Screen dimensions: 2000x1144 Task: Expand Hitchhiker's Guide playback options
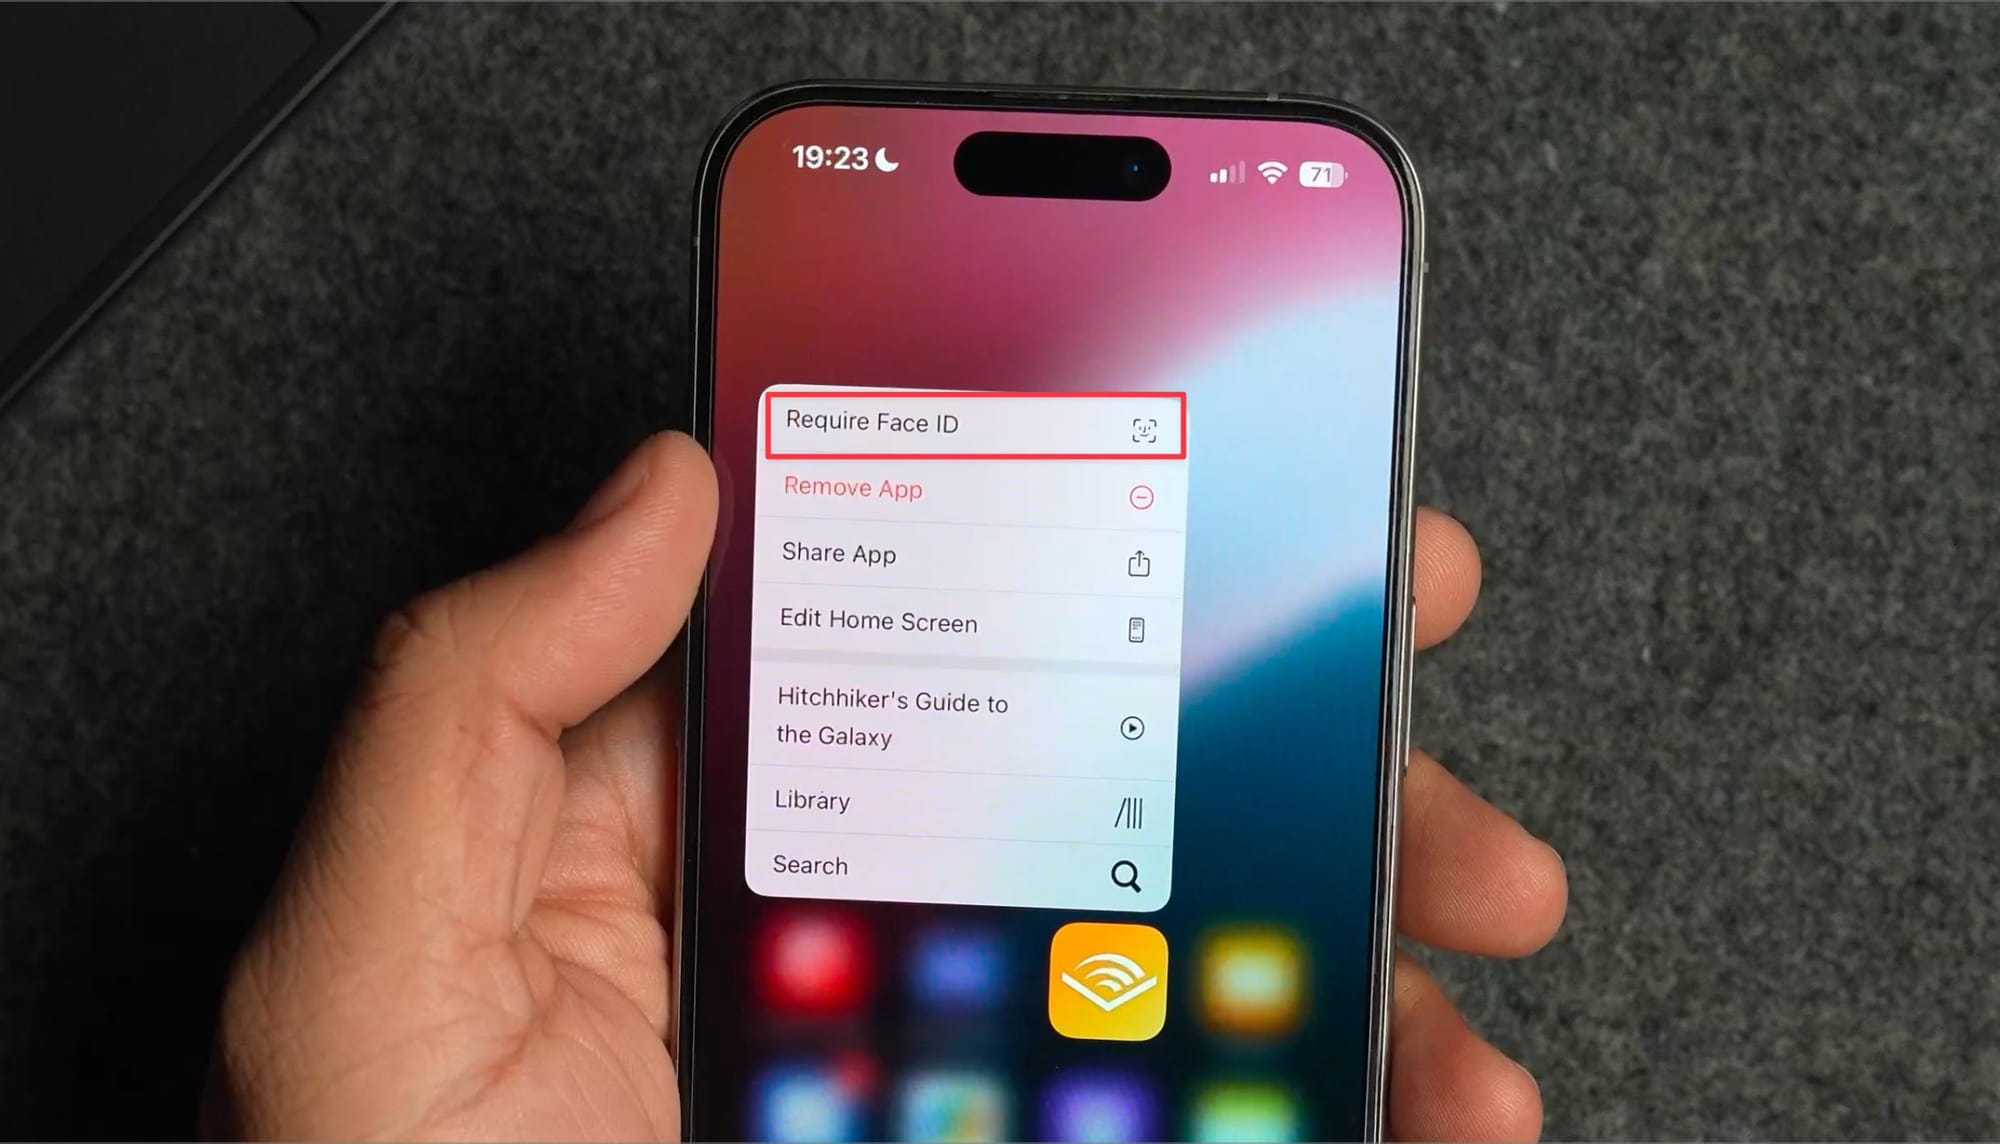click(x=1132, y=725)
